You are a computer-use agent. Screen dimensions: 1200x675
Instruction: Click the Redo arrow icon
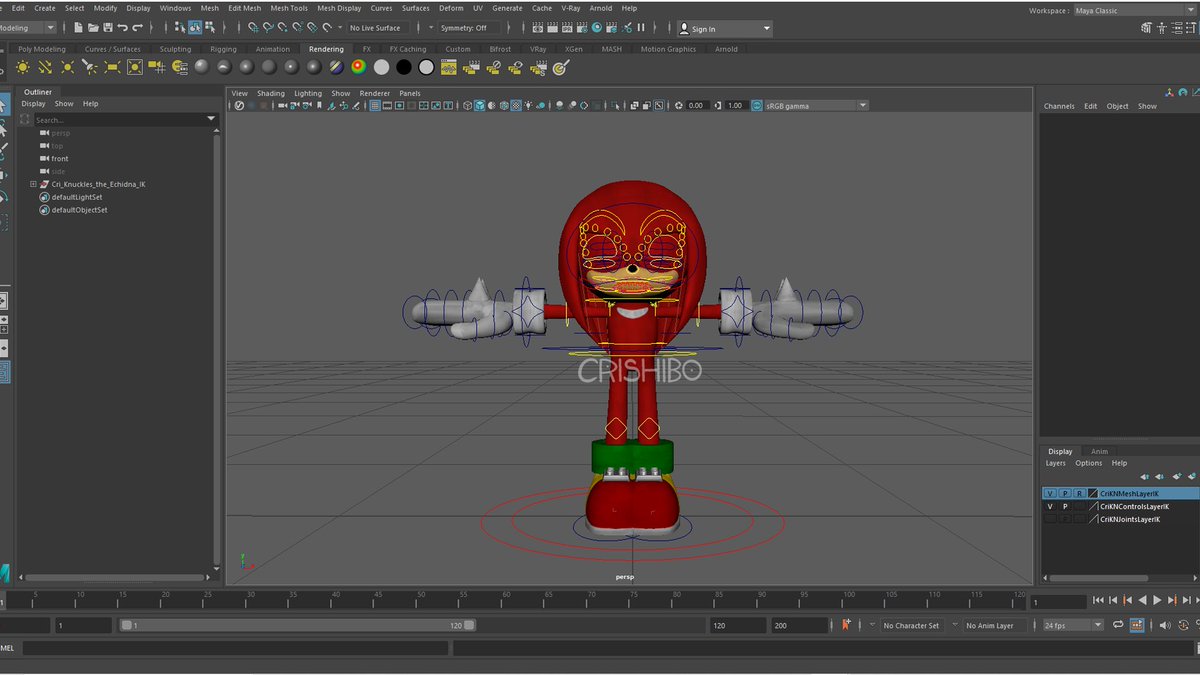[x=137, y=28]
